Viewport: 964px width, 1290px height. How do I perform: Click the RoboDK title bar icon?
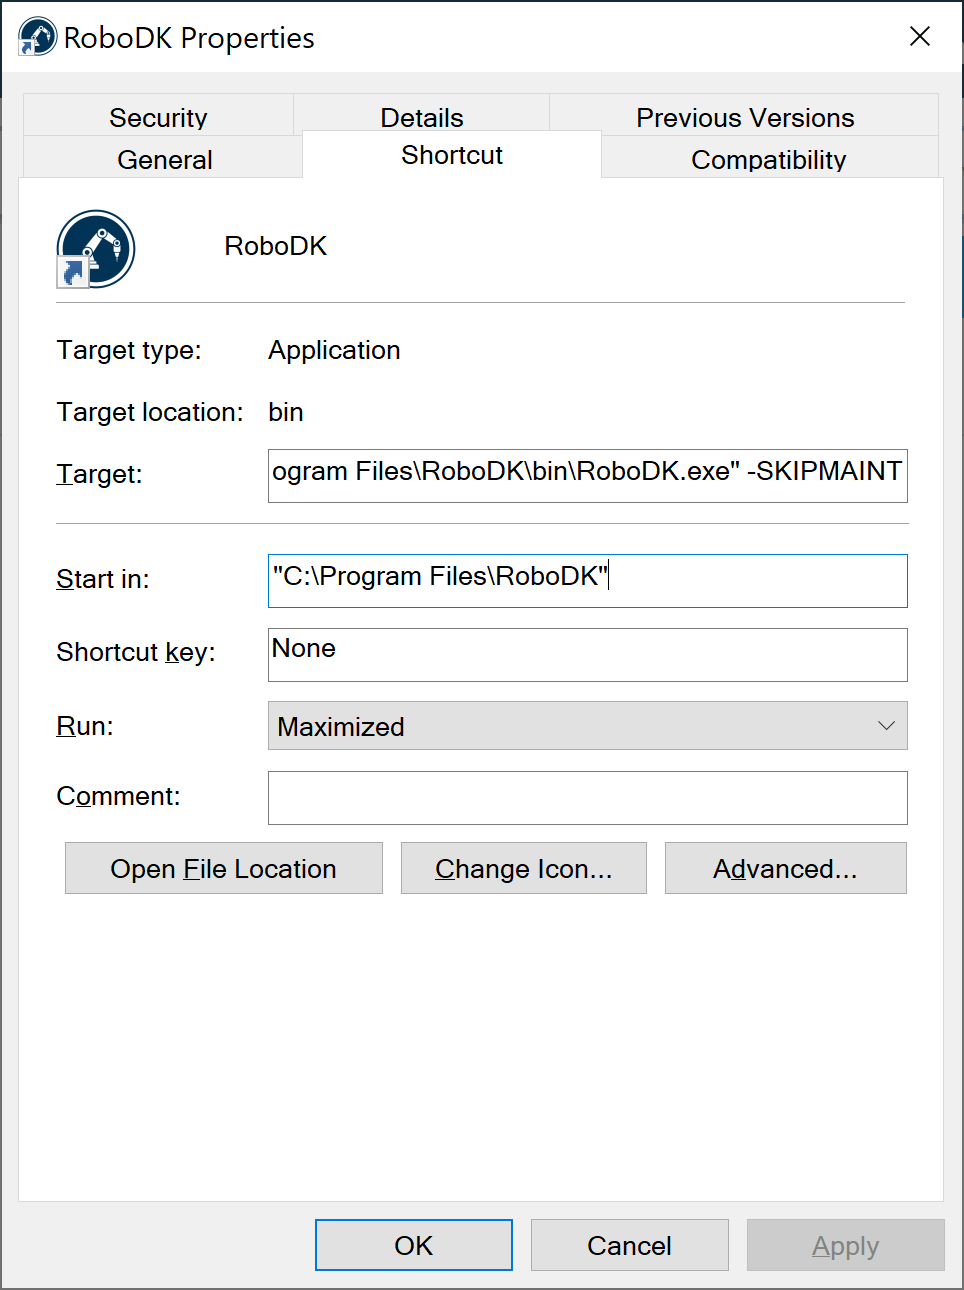pyautogui.click(x=37, y=37)
